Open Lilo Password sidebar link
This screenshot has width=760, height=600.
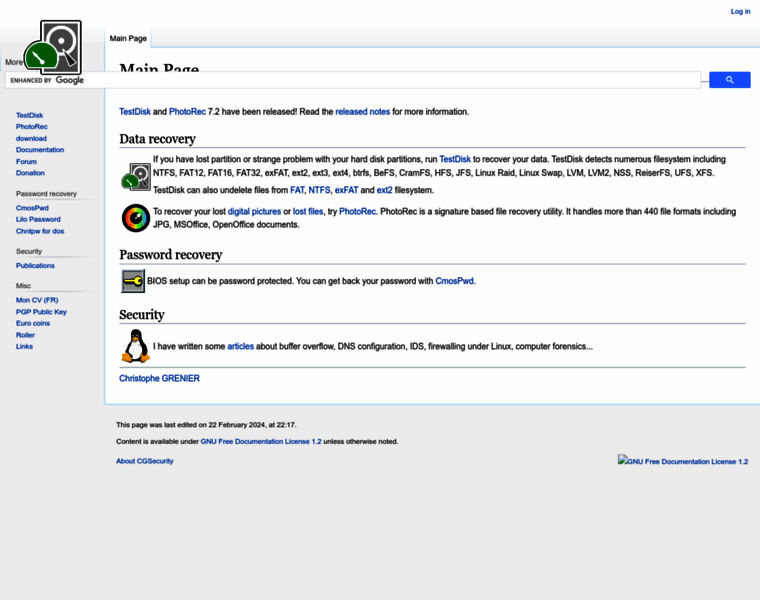(38, 220)
